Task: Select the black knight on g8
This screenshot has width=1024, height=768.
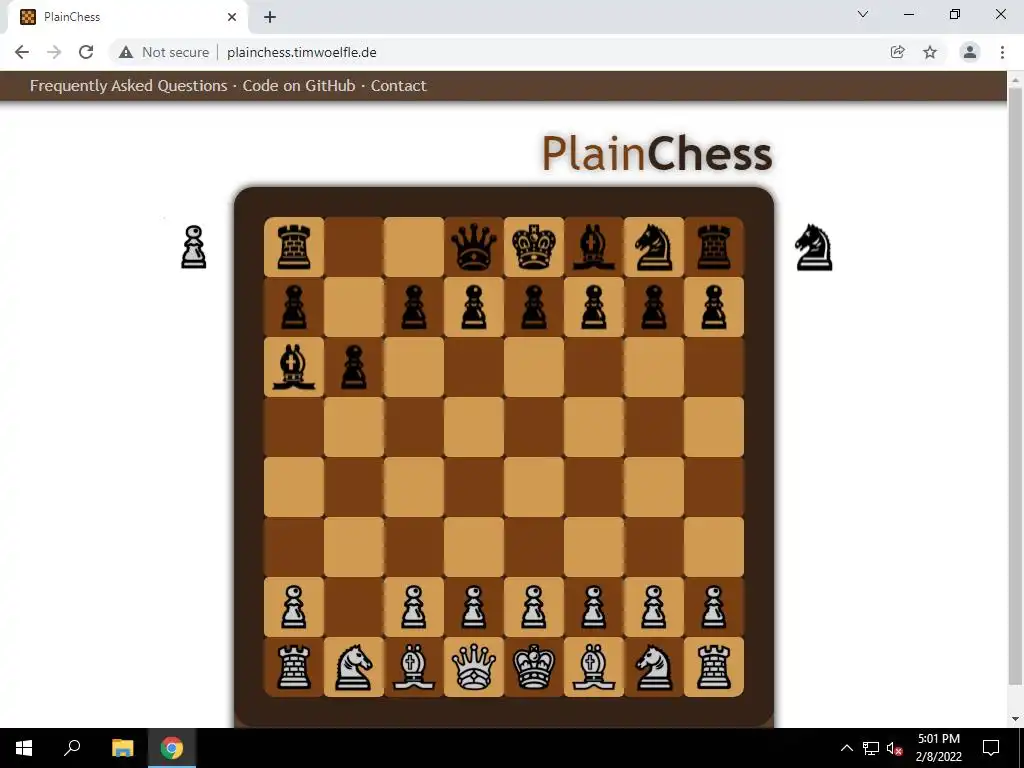Action: tap(654, 247)
